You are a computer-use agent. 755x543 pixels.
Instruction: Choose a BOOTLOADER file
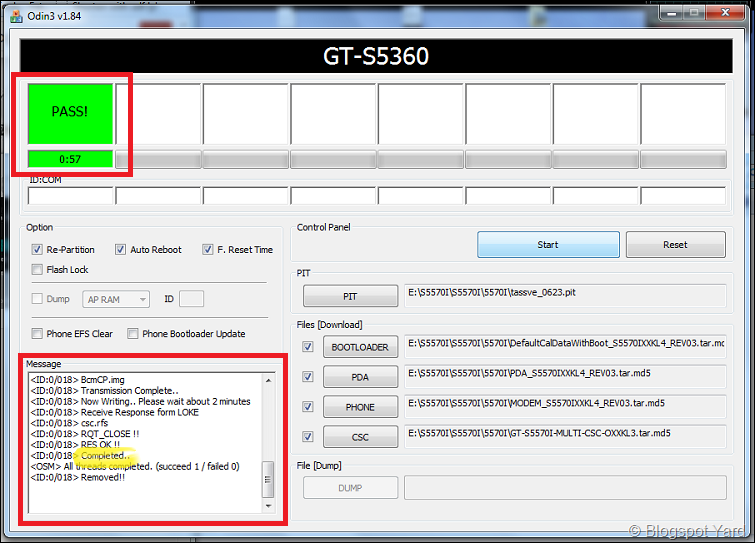361,347
